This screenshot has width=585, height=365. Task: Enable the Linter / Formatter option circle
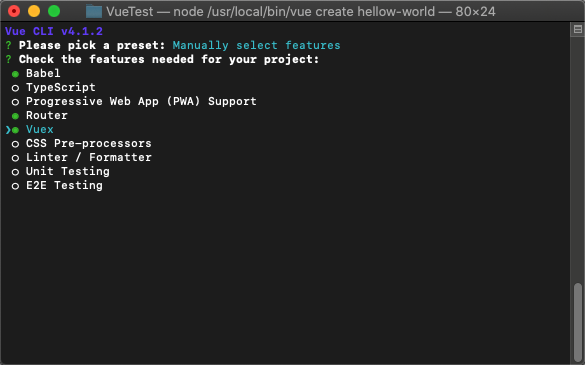[15, 158]
